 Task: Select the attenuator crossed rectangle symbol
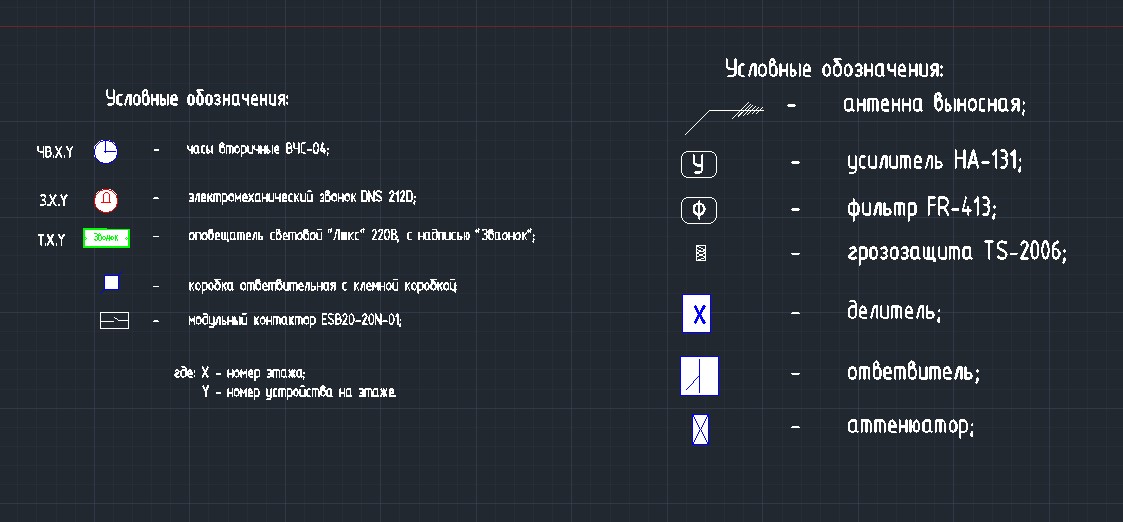pos(700,429)
